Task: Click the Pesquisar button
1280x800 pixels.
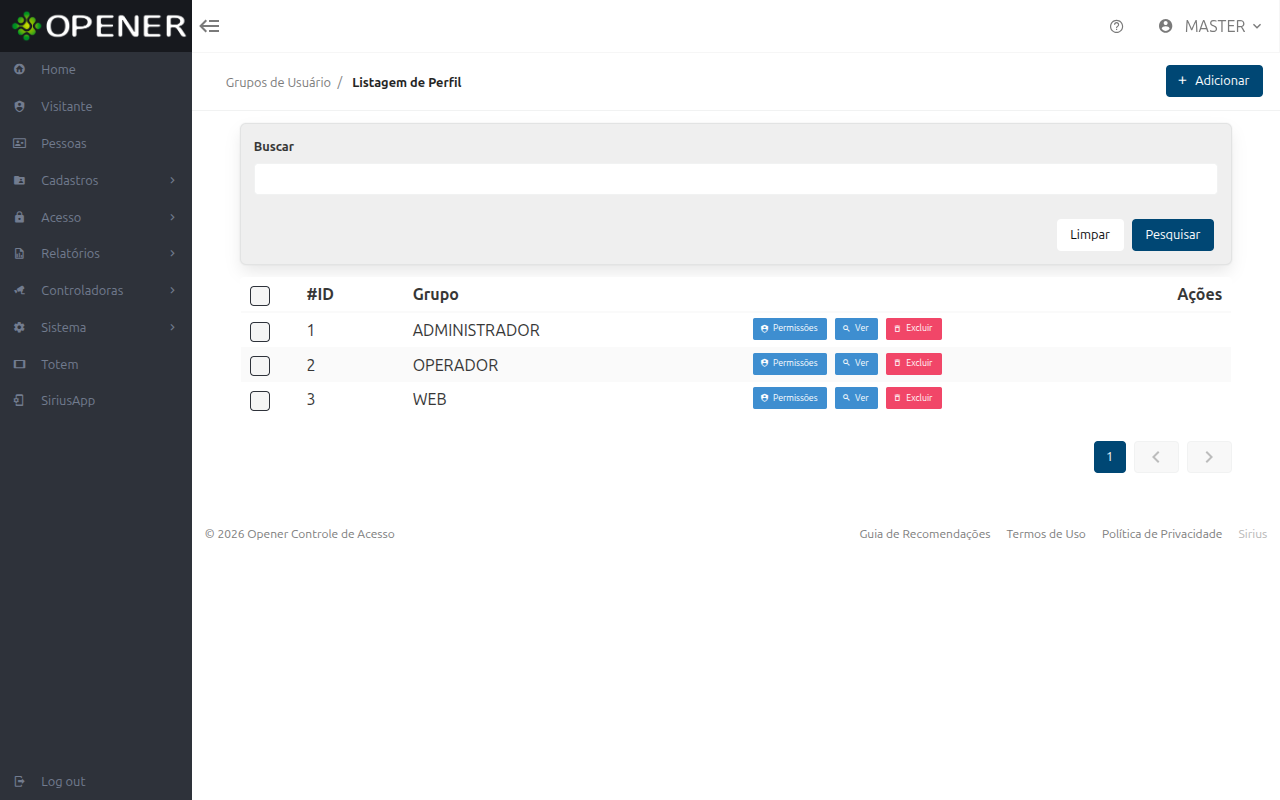Action: tap(1173, 235)
